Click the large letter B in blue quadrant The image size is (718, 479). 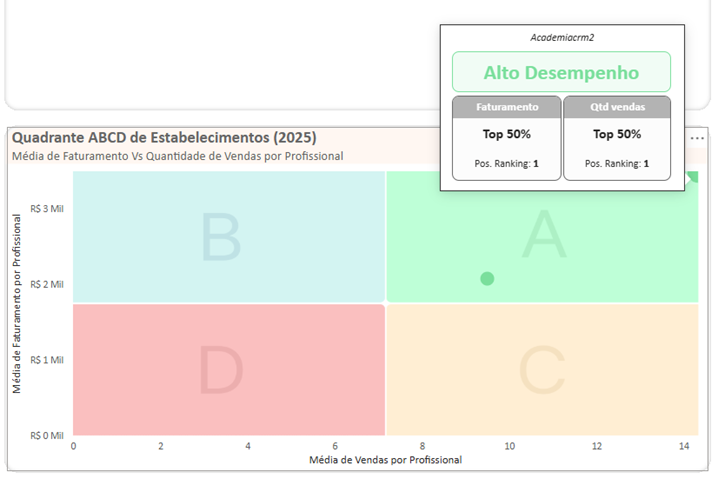221,239
